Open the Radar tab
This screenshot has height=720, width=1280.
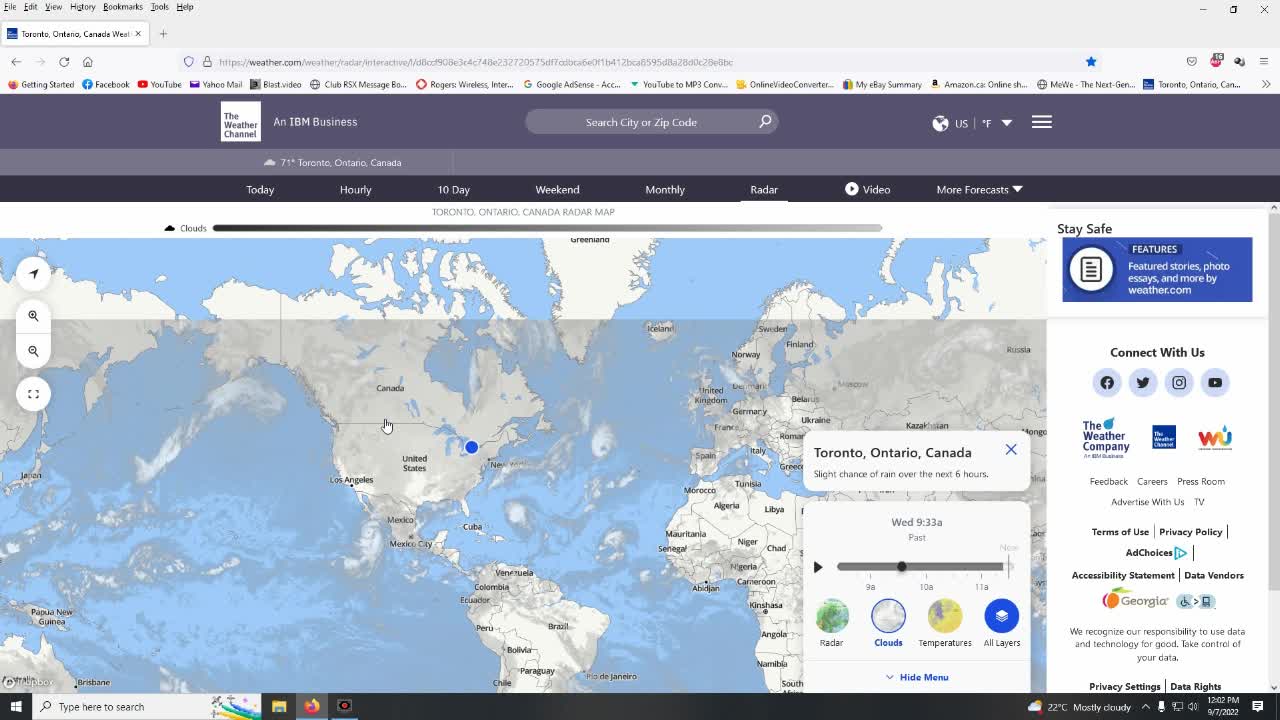click(764, 189)
